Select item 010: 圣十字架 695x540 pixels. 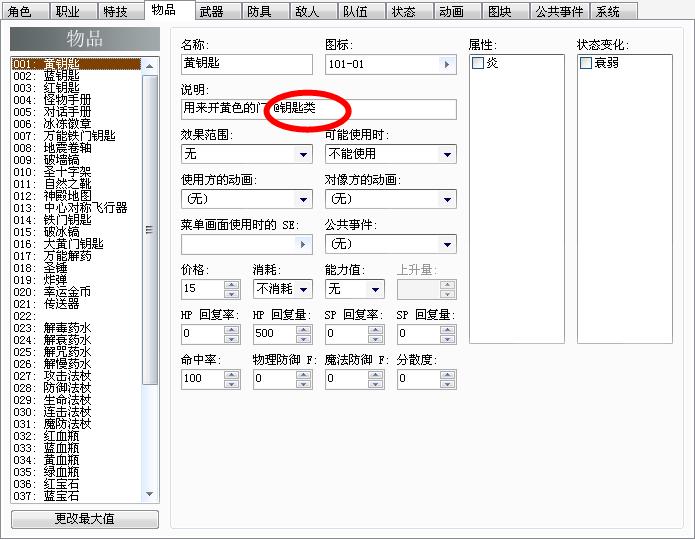click(x=76, y=172)
